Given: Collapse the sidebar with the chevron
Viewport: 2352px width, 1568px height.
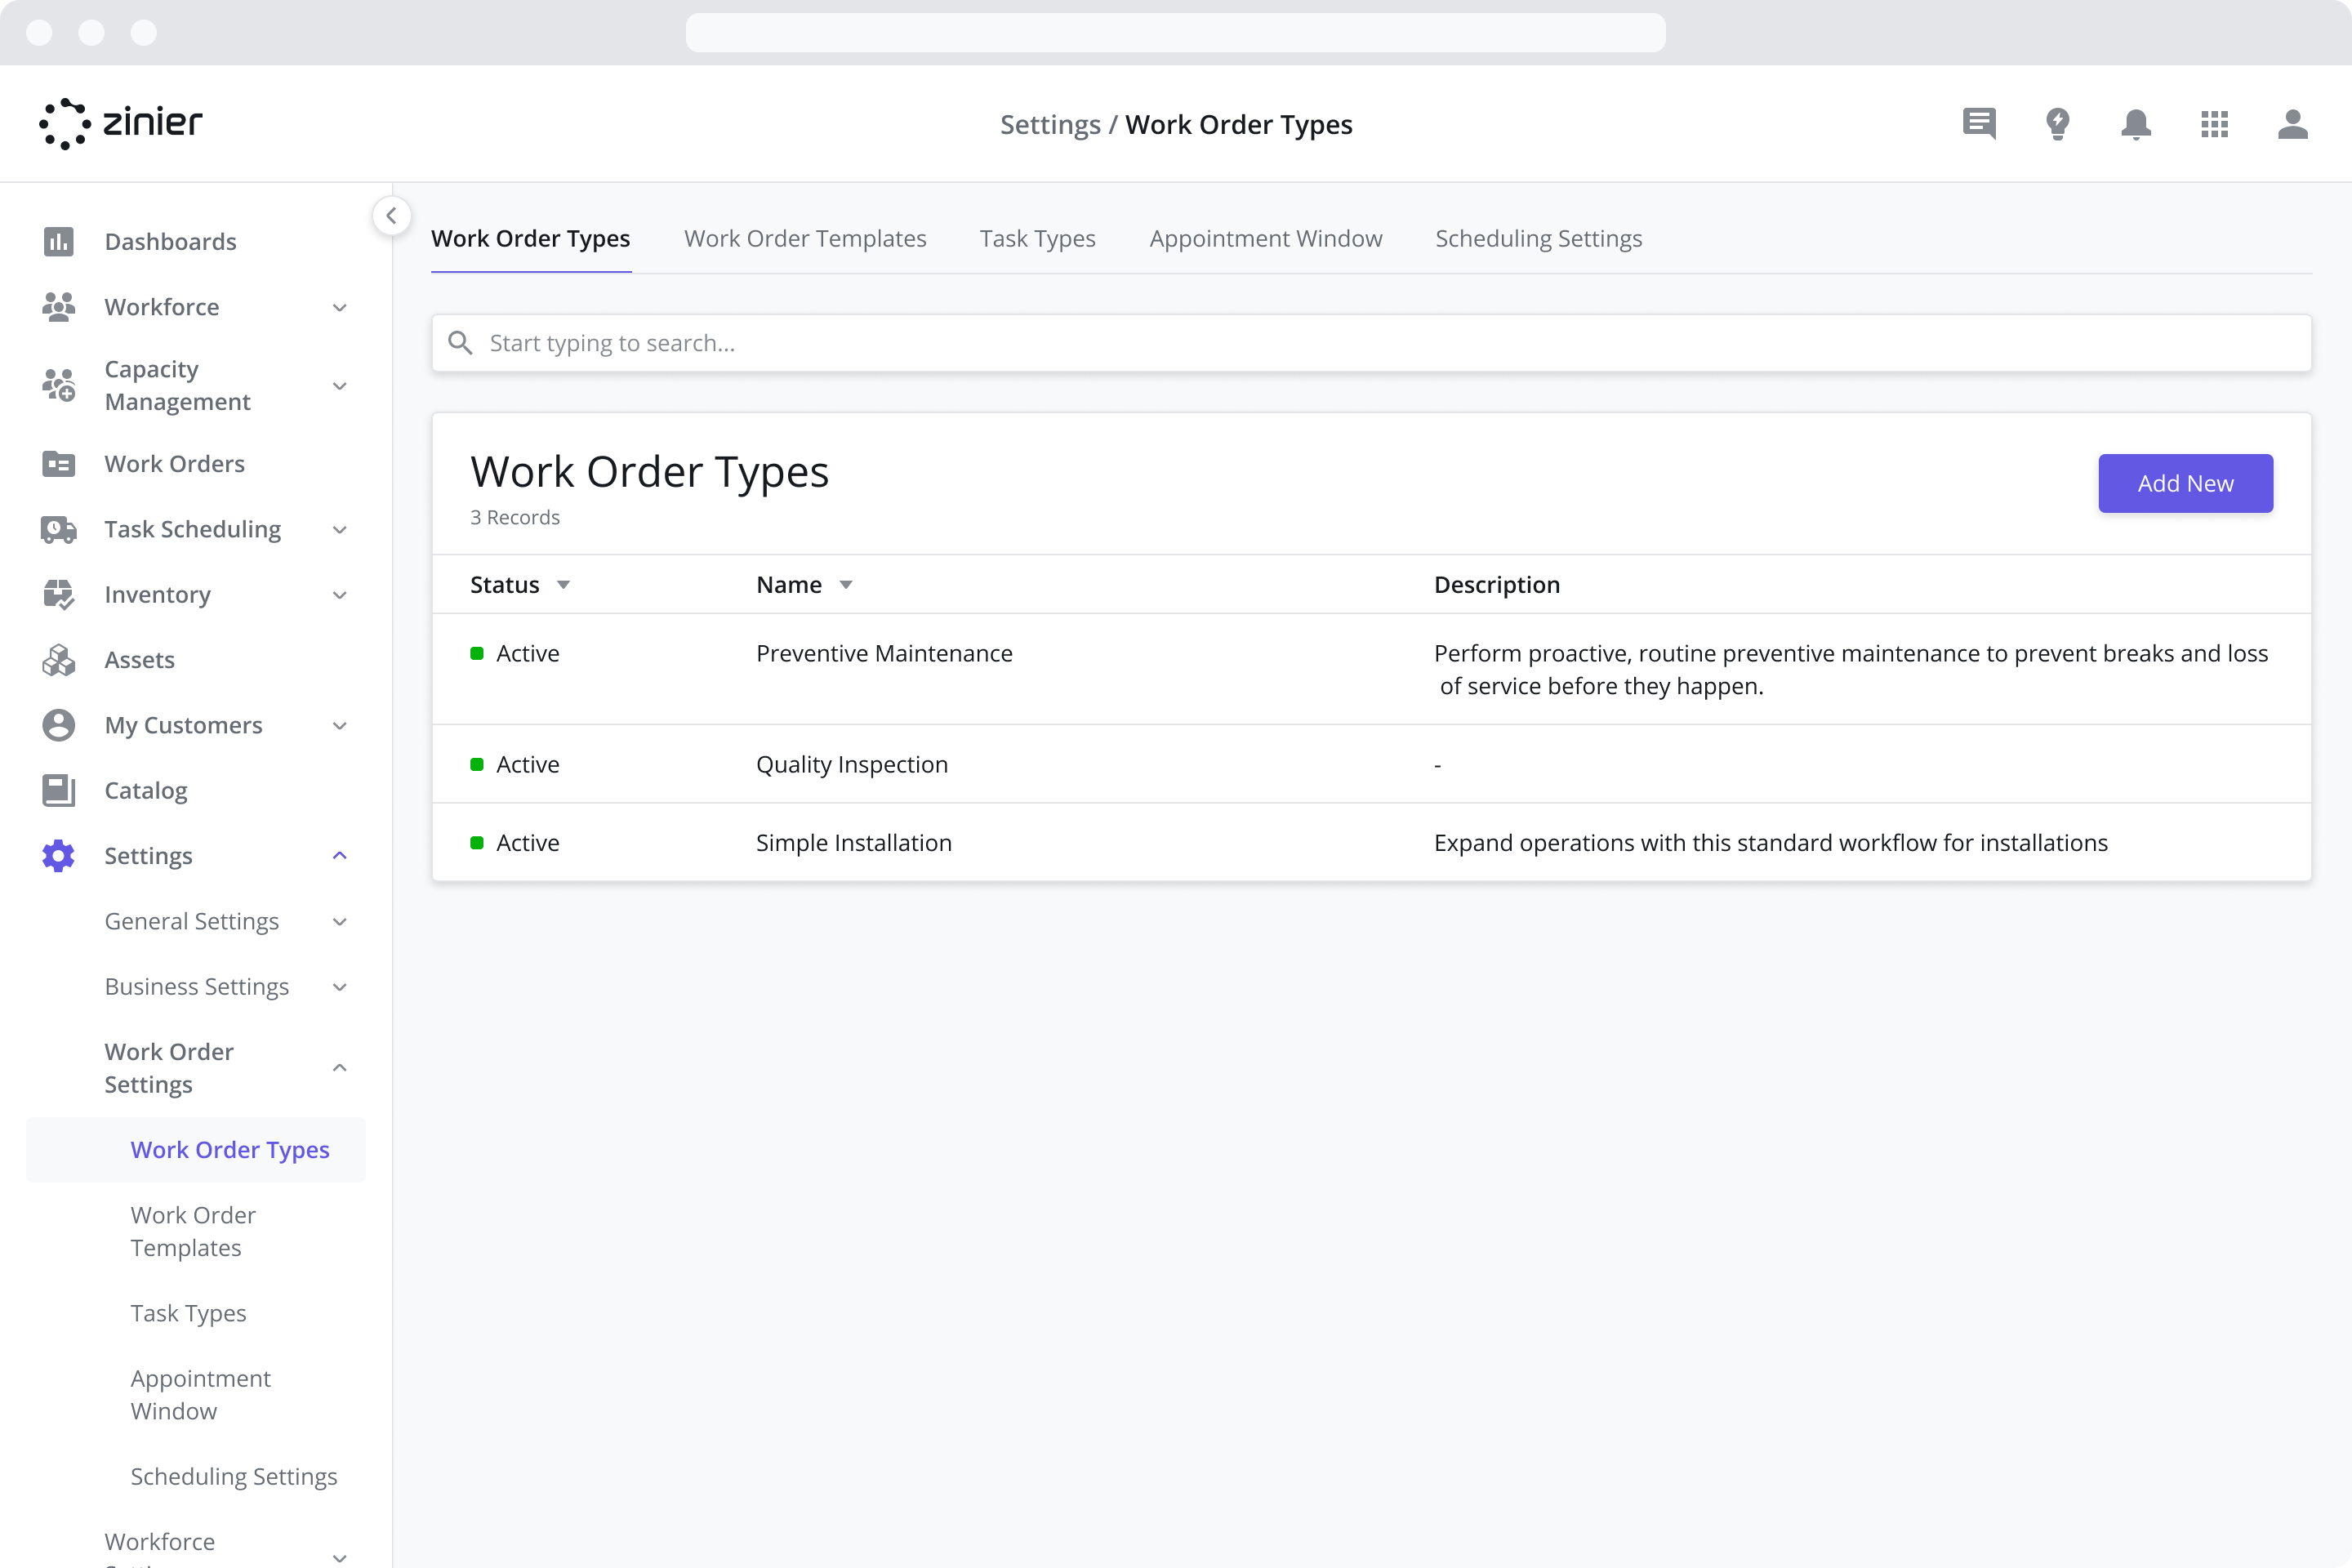Looking at the screenshot, I should [x=391, y=215].
